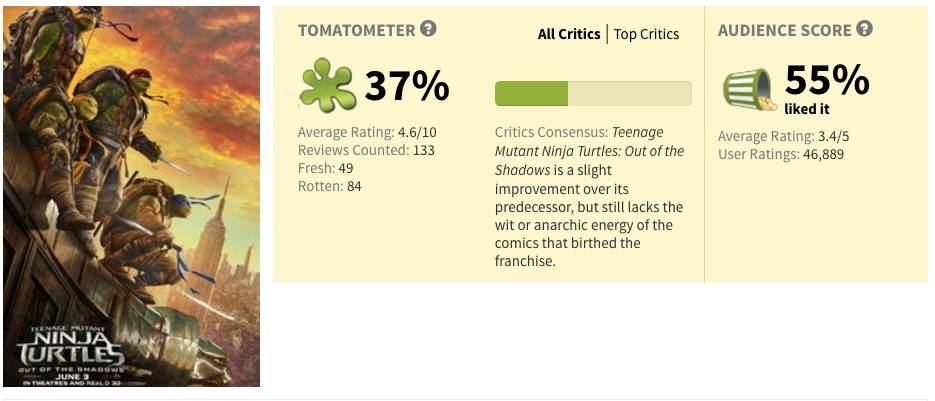Select the AUDIENCE SCORE heading text
The image size is (935, 401).
pos(784,30)
